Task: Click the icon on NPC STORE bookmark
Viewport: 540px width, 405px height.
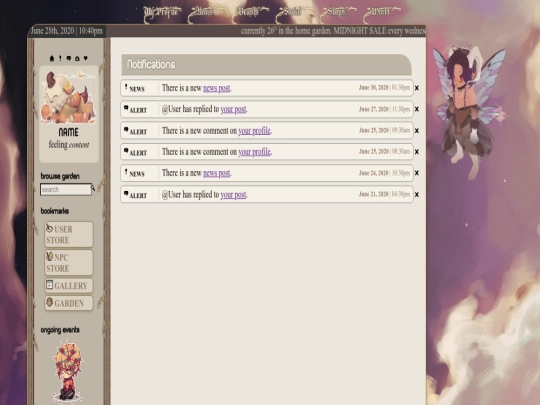Action: (x=49, y=256)
